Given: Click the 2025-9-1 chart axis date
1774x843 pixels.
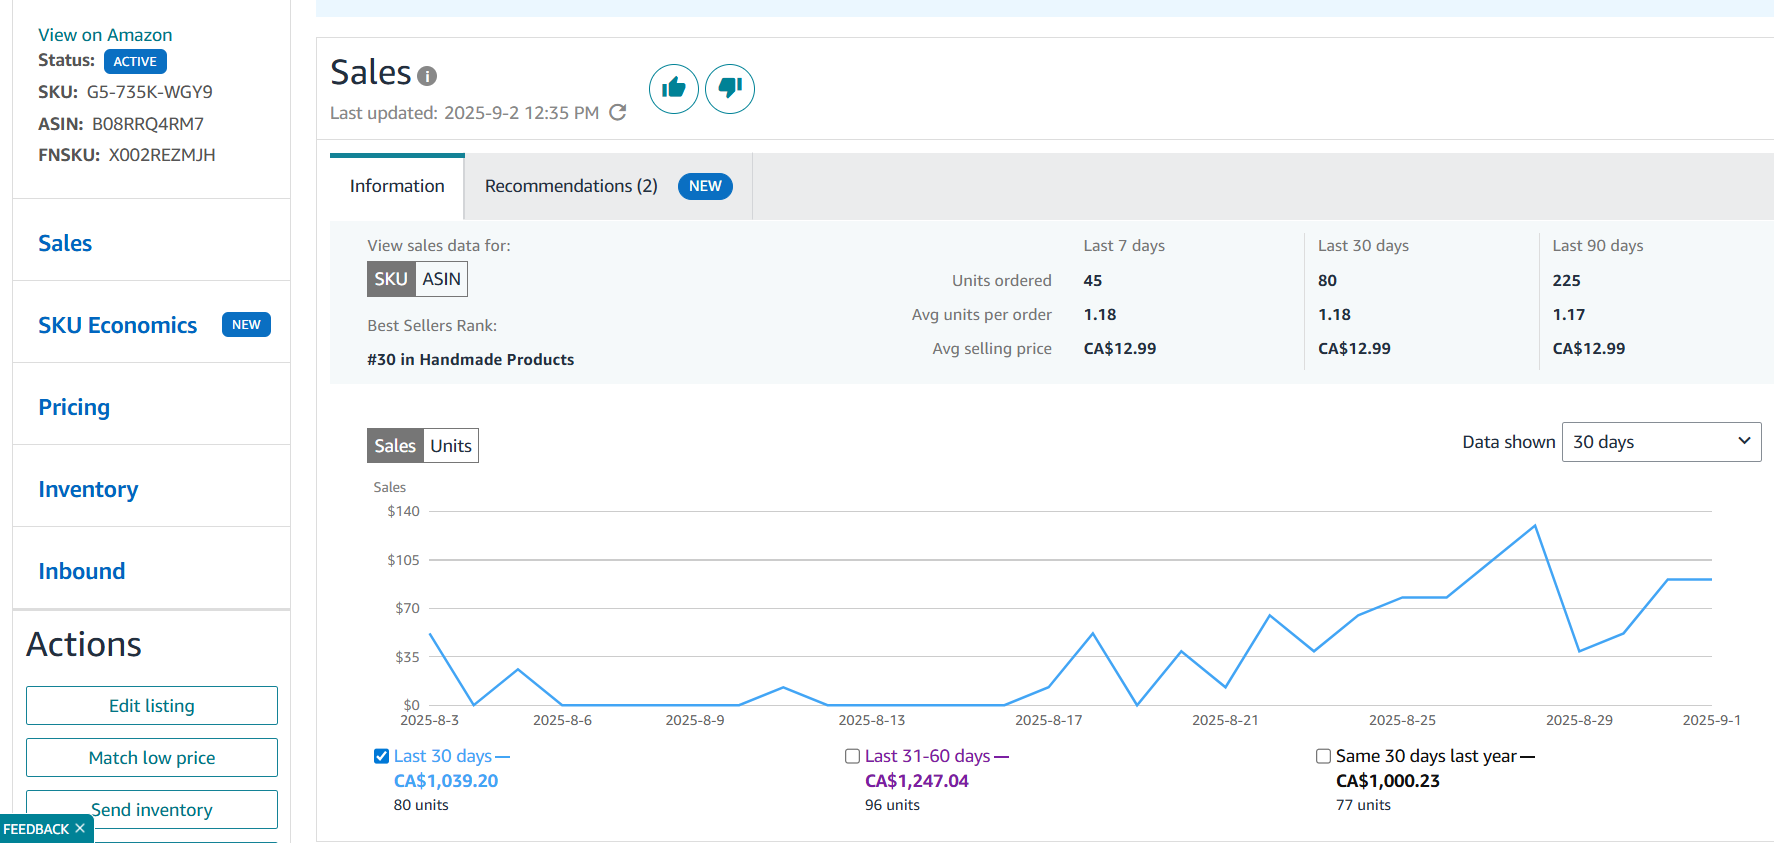Looking at the screenshot, I should [1711, 720].
